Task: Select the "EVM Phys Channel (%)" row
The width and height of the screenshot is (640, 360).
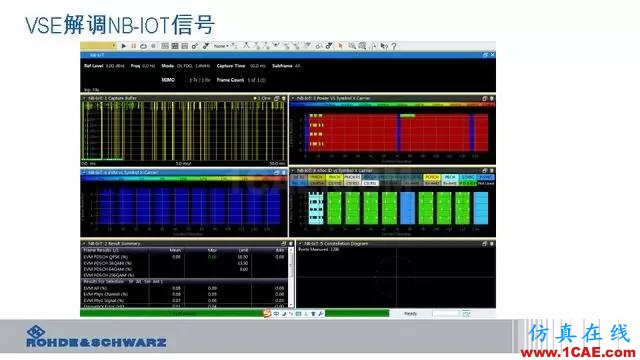Action: point(184,294)
